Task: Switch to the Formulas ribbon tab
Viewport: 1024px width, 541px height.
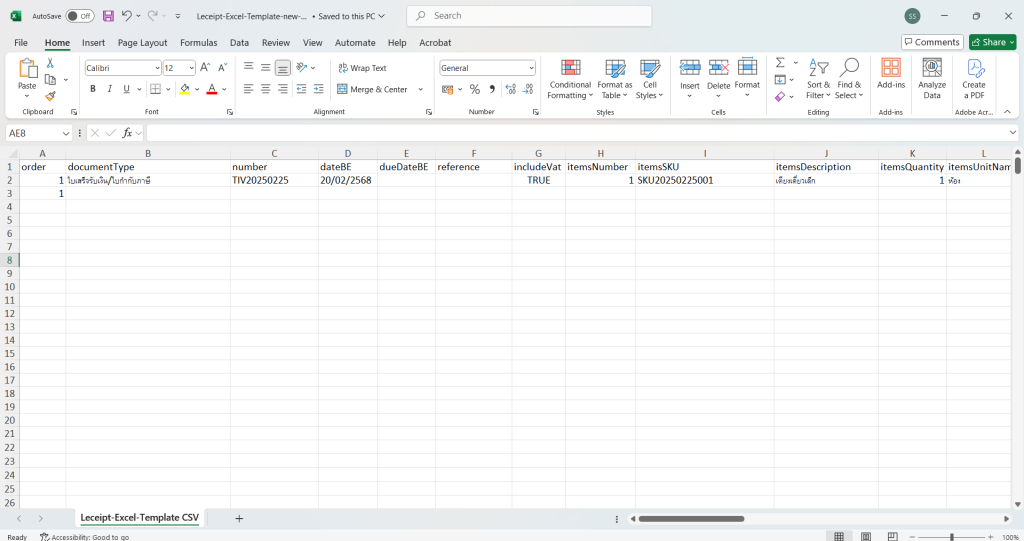Action: (199, 42)
